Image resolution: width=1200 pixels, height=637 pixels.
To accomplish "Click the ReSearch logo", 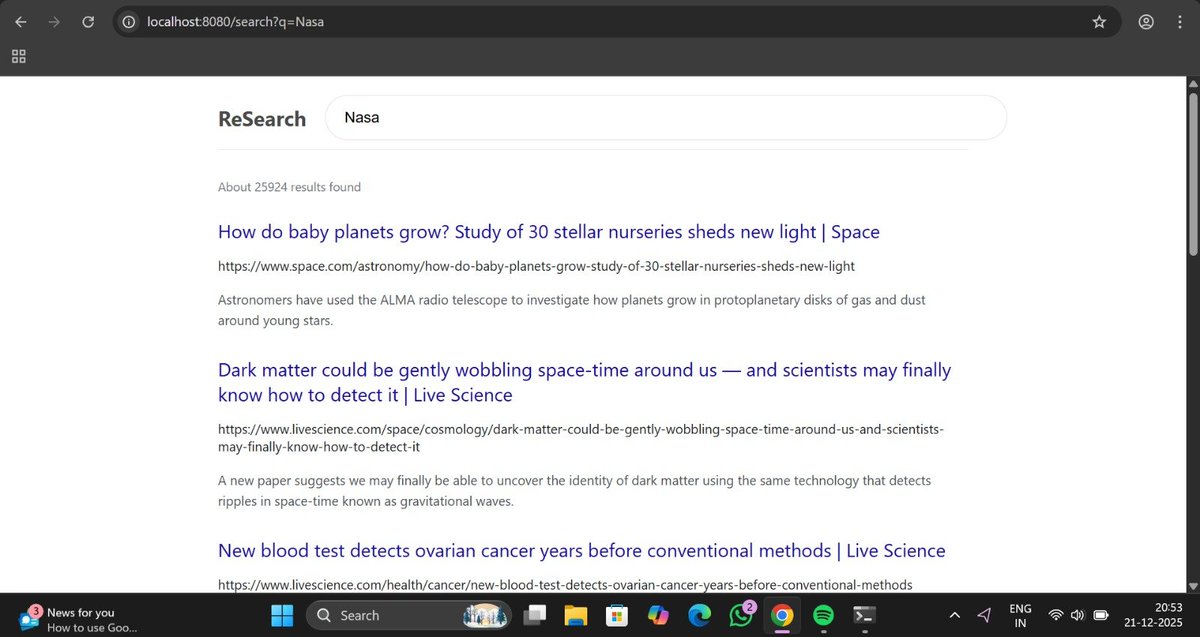I will point(262,119).
